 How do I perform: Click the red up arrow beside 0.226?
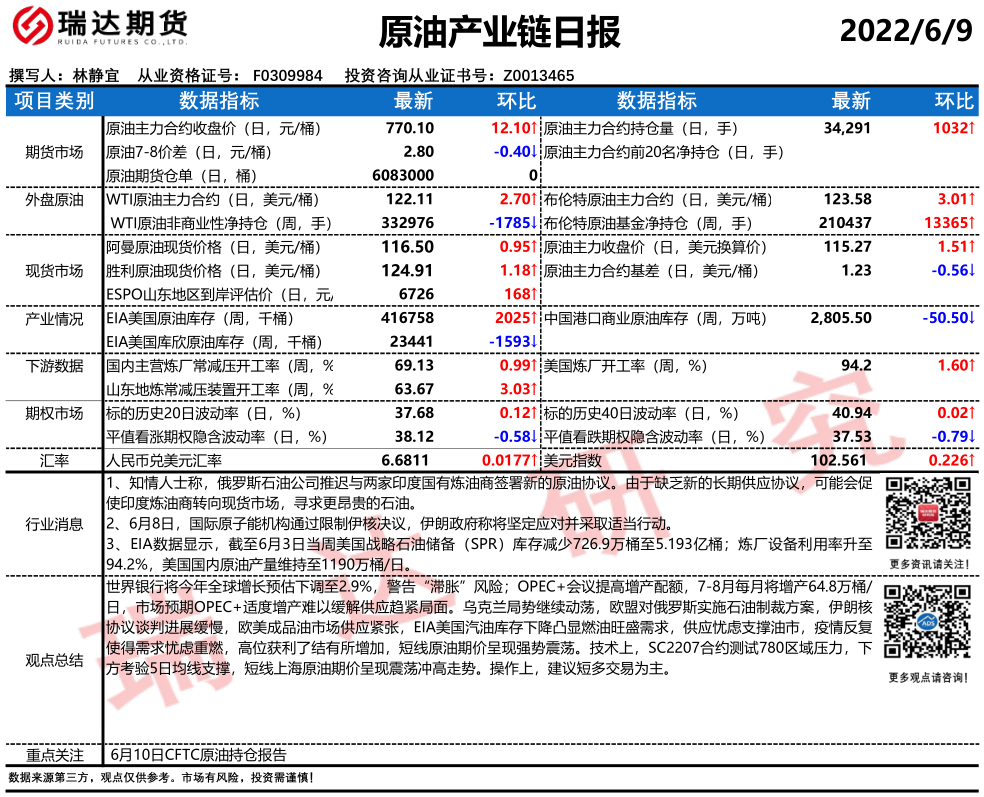(971, 460)
